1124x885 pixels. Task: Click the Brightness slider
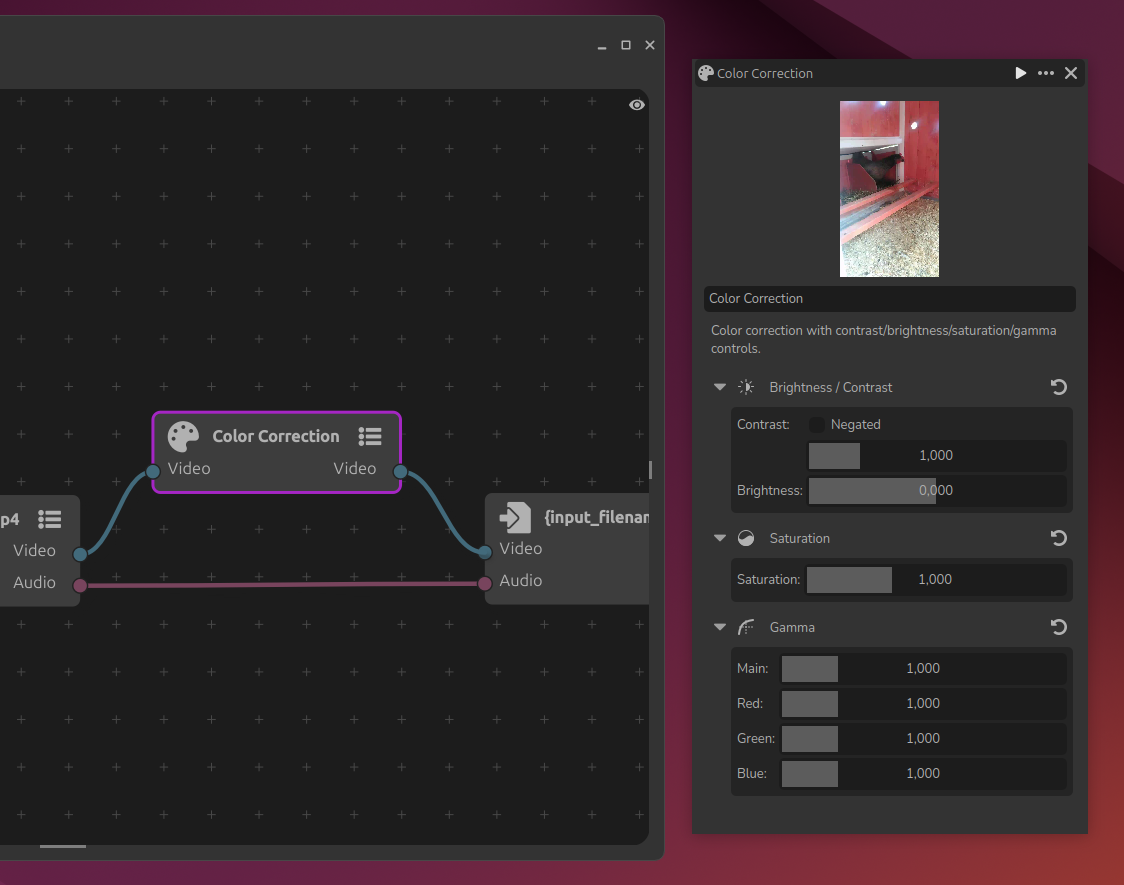click(936, 491)
